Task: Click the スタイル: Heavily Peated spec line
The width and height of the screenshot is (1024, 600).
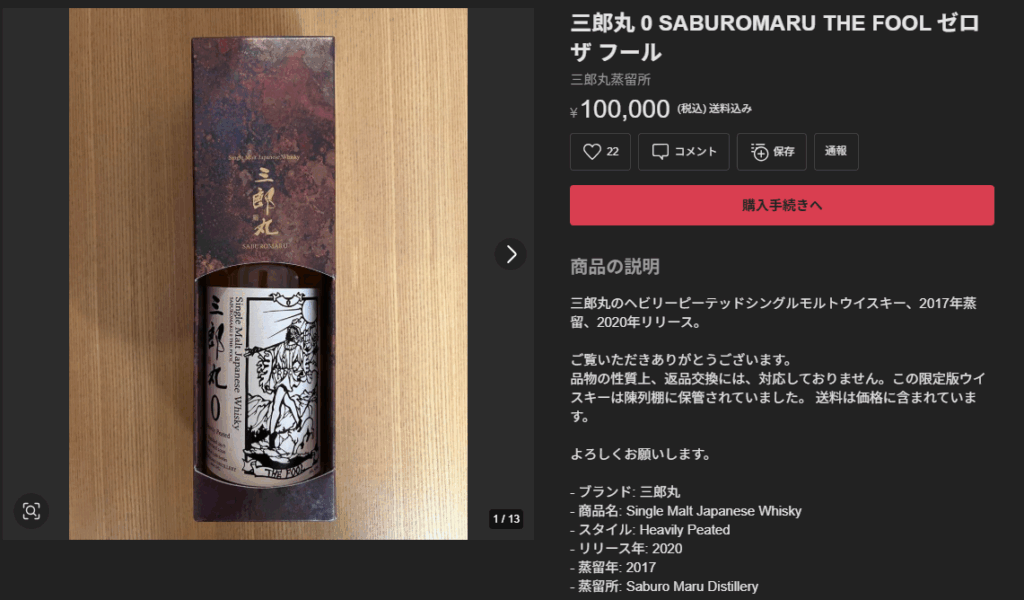Action: point(650,529)
